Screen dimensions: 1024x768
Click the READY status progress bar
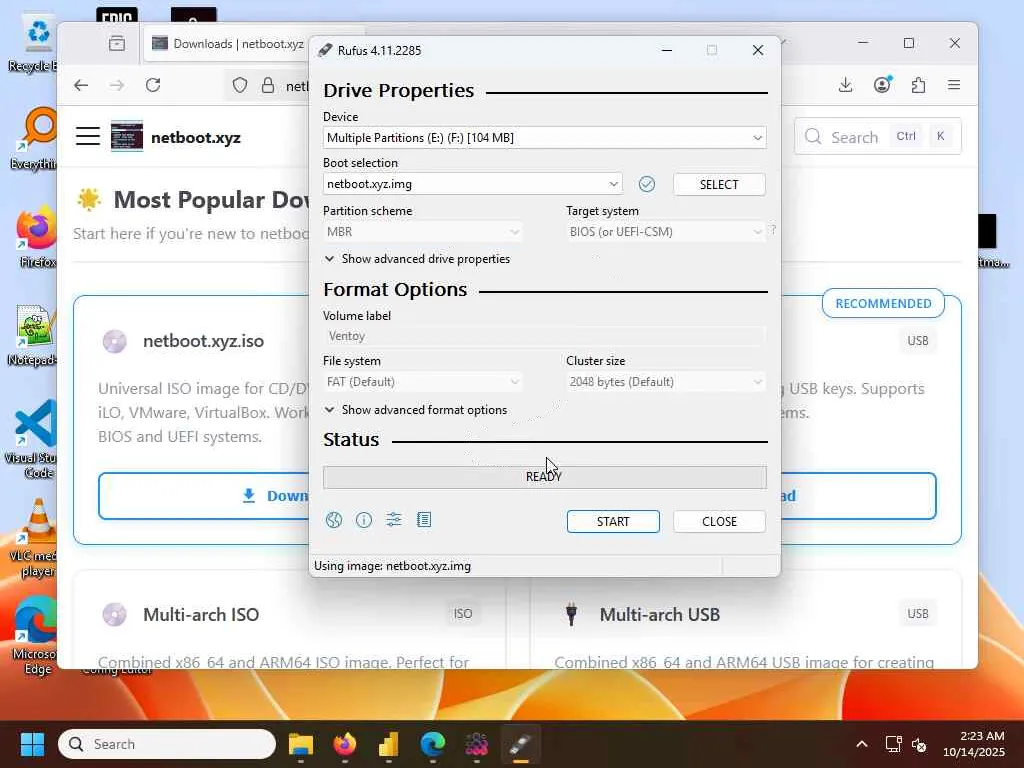pos(545,477)
